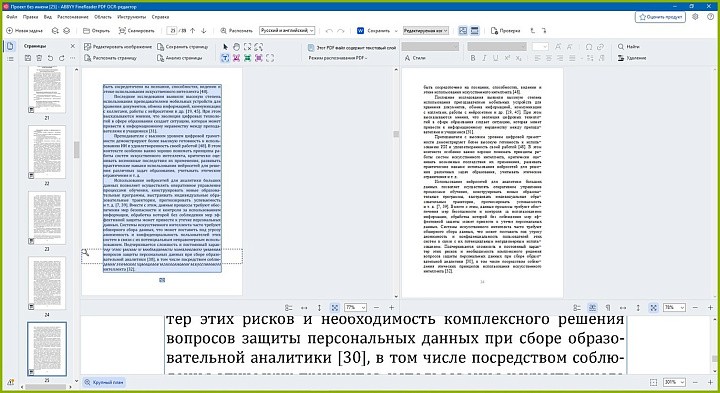720x393 pixels.
Task: Click Редактировать изображение
Action: click(118, 47)
